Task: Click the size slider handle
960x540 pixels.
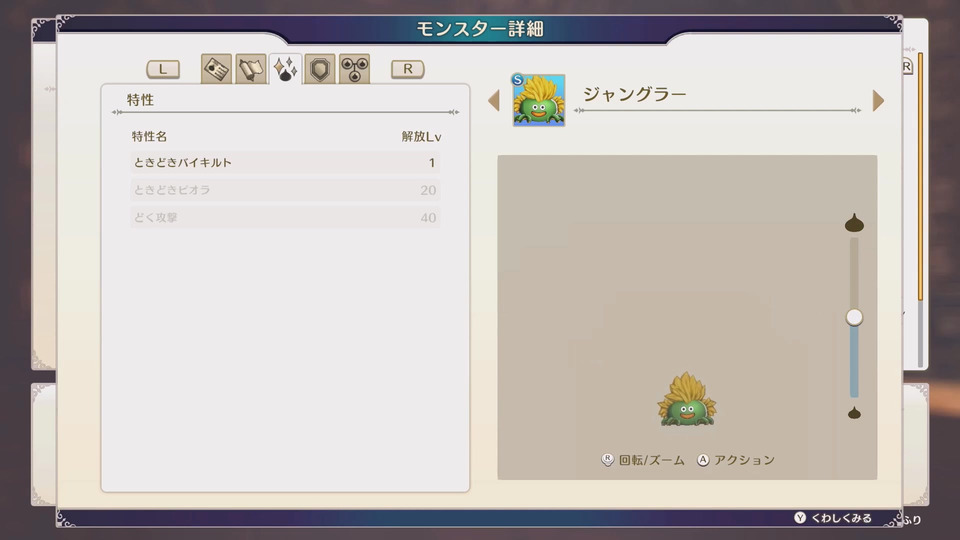Action: tap(854, 317)
